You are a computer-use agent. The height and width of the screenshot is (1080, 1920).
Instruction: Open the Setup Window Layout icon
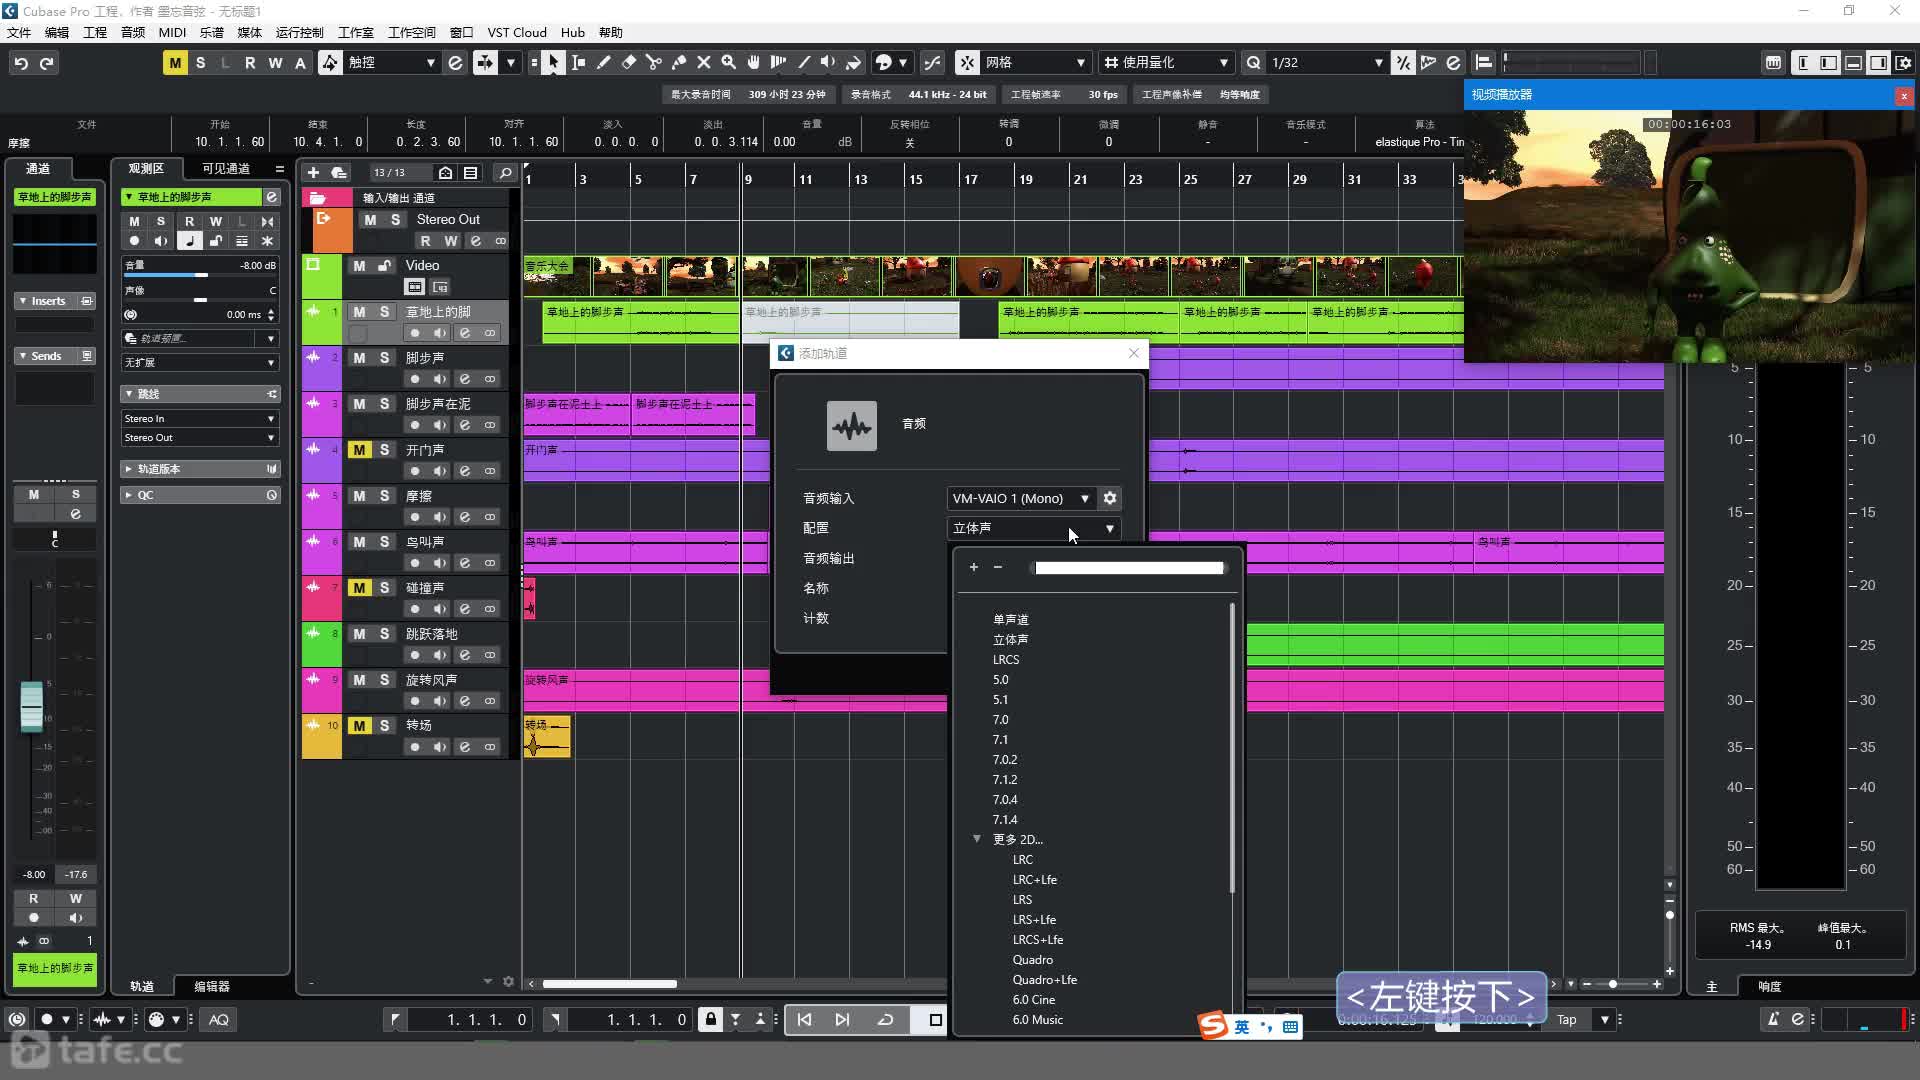pyautogui.click(x=1903, y=62)
